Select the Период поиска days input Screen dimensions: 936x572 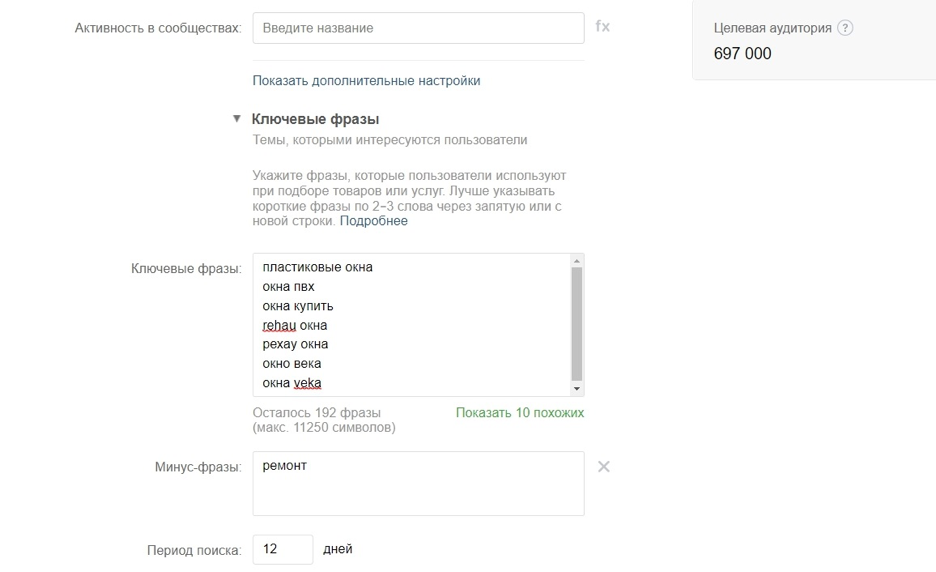pos(282,549)
